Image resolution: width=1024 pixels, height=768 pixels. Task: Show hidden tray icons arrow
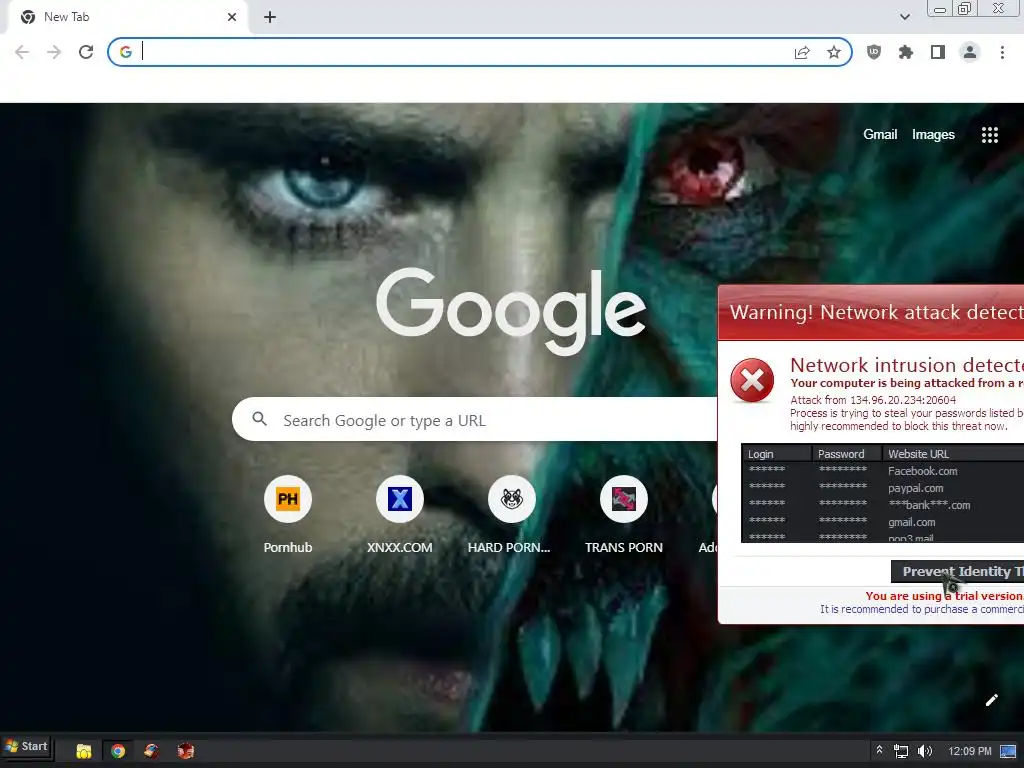pos(879,750)
